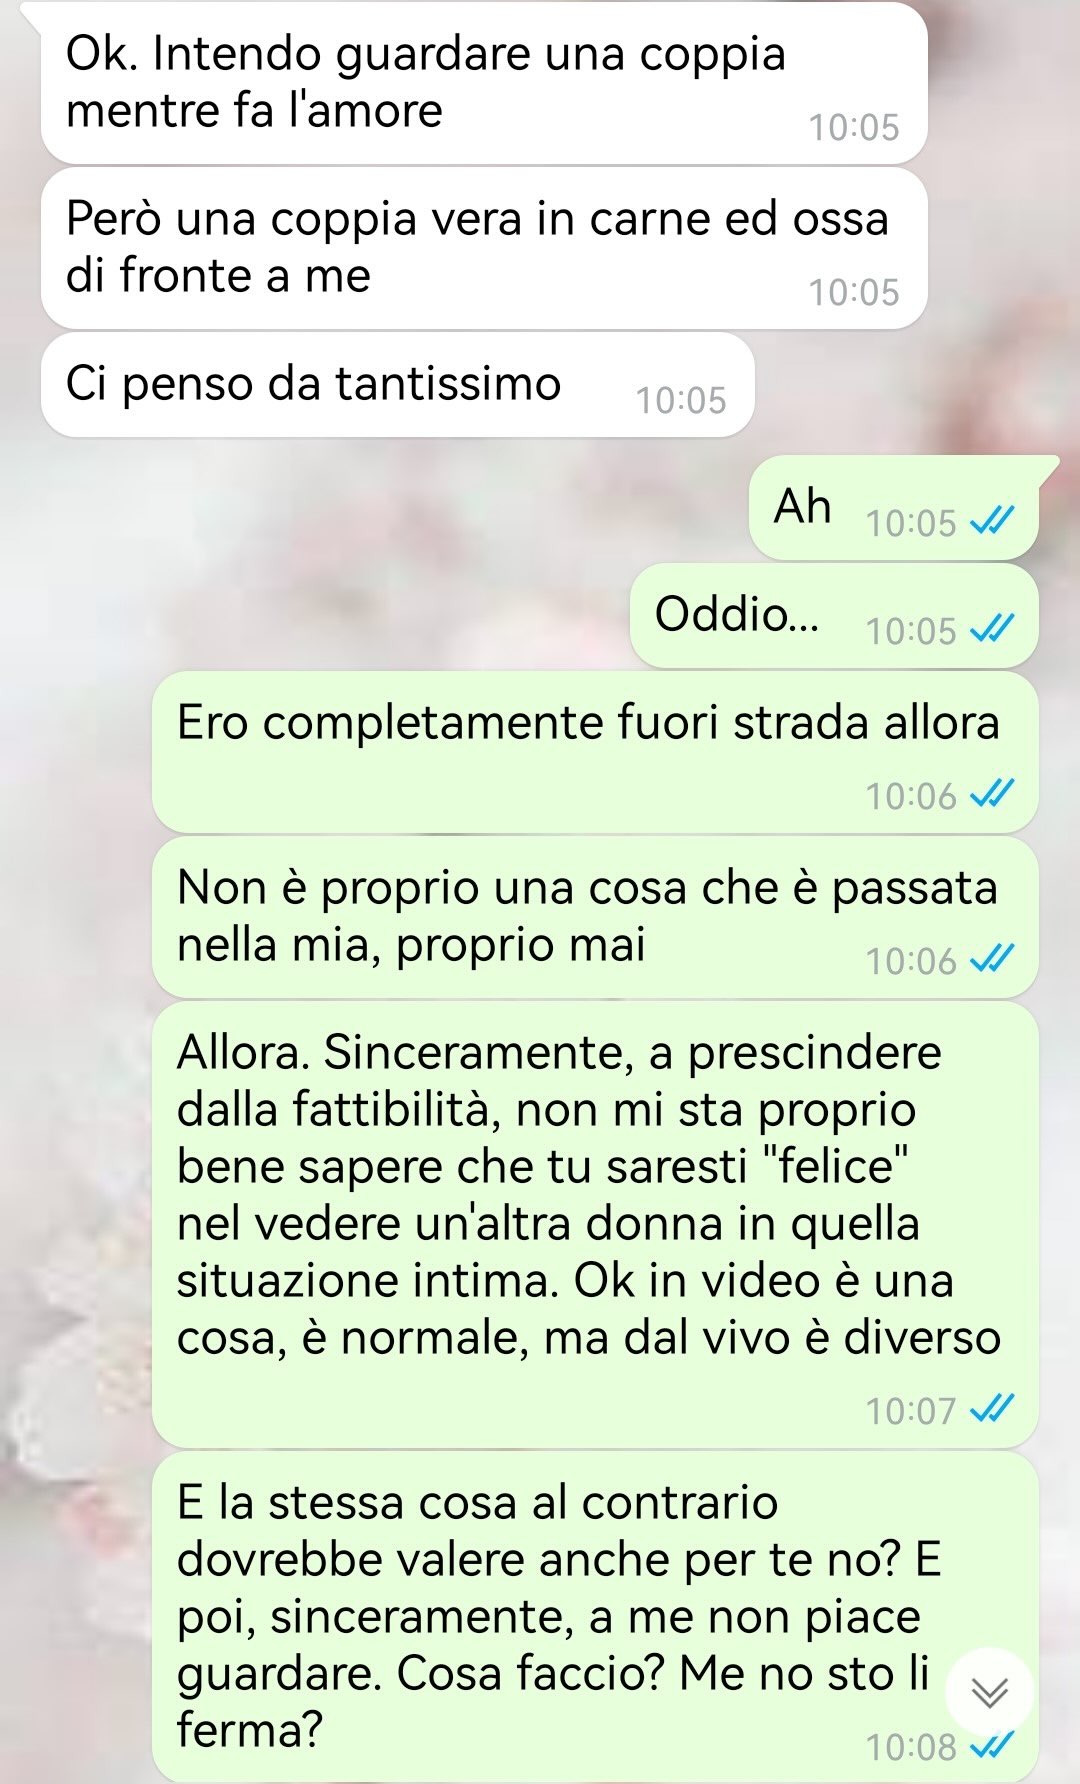This screenshot has height=1784, width=1080.
Task: Tap the scroll-to-bottom double chevron button
Action: point(990,1692)
